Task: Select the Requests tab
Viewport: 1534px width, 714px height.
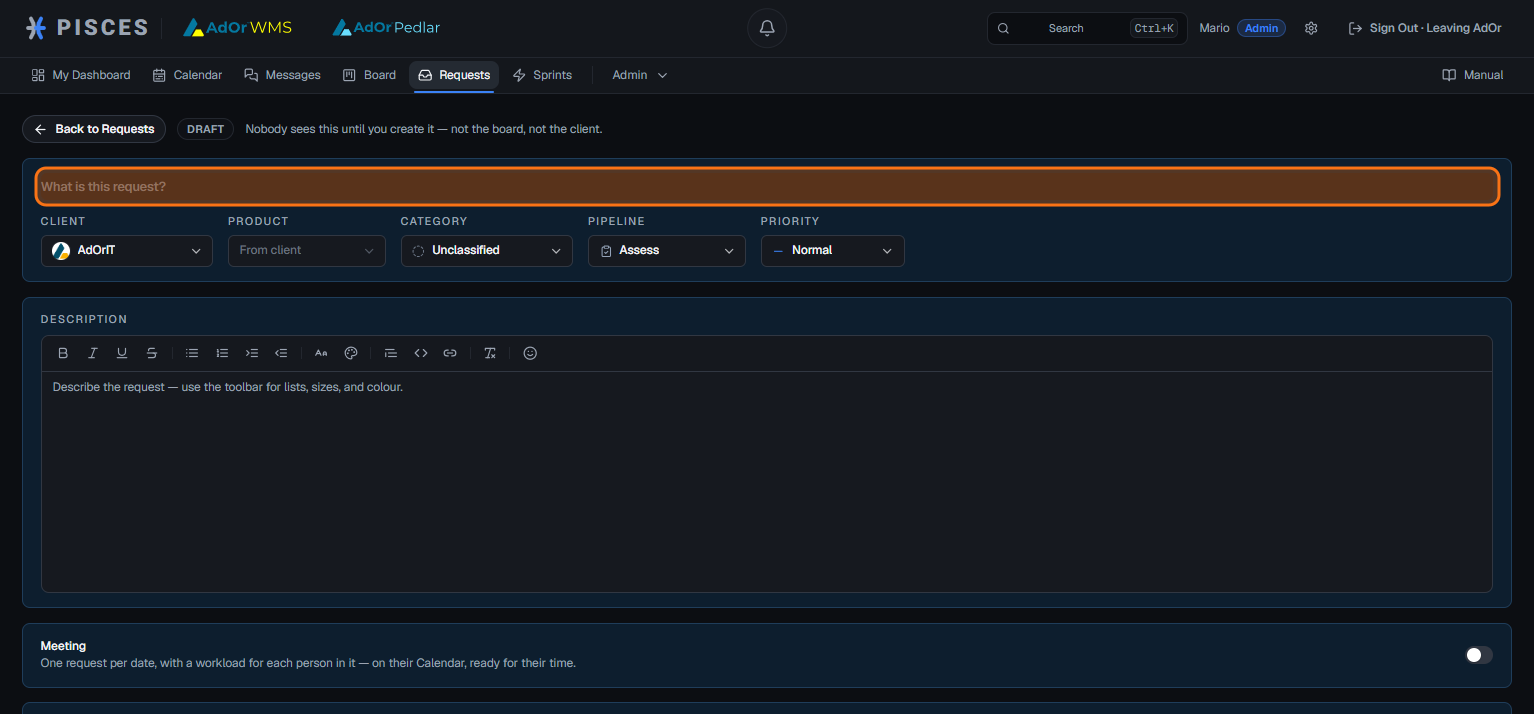Action: point(454,75)
